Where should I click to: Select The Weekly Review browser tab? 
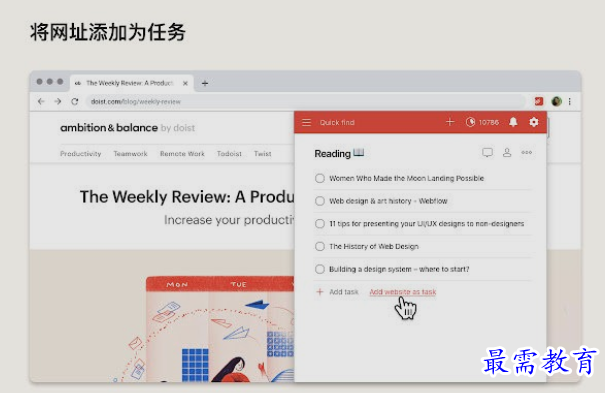(x=131, y=83)
